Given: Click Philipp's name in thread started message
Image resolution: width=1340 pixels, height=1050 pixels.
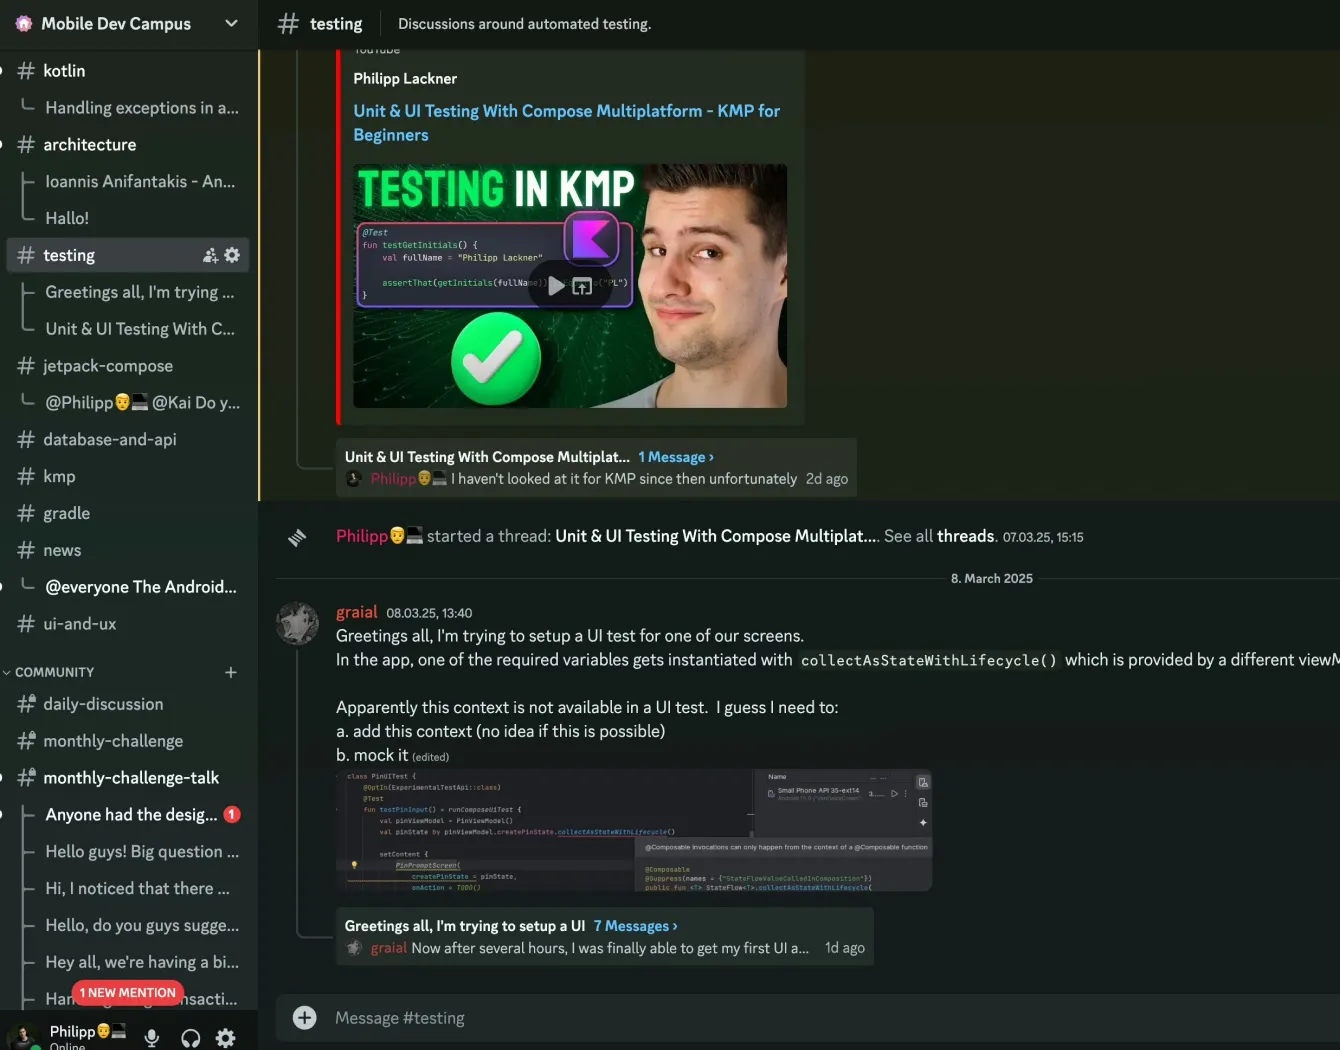Looking at the screenshot, I should pyautogui.click(x=361, y=536).
